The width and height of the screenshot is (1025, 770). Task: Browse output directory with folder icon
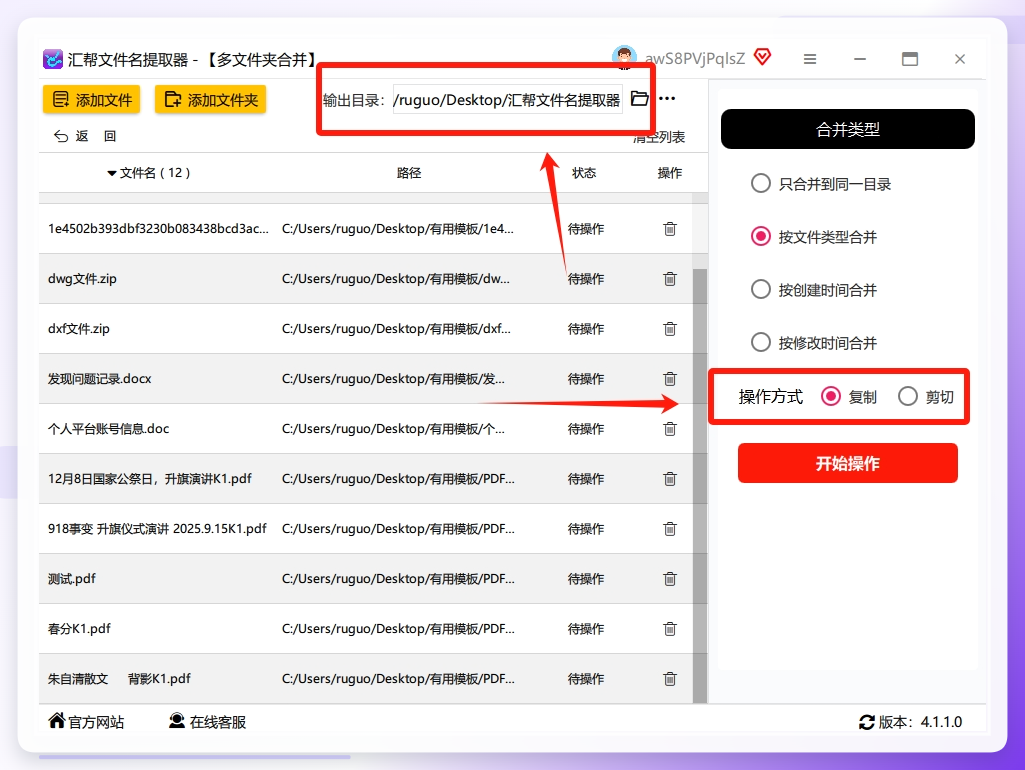[x=639, y=99]
